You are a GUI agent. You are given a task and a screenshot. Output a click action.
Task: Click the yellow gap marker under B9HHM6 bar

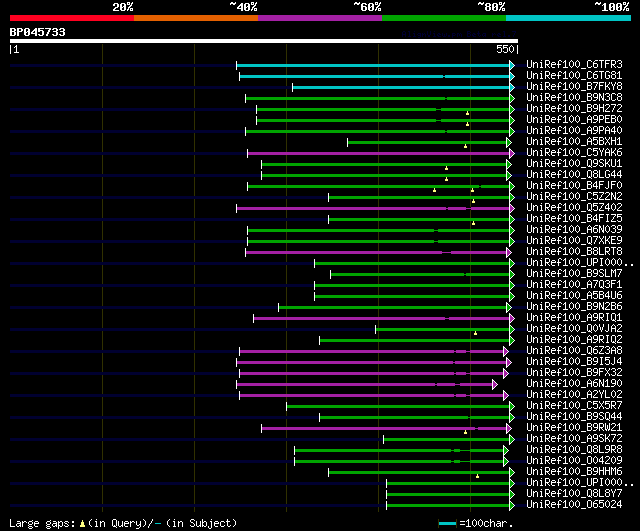pyautogui.click(x=478, y=476)
